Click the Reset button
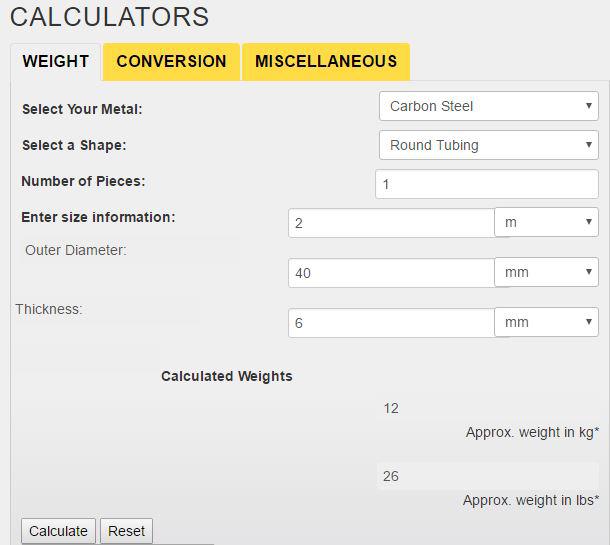Screen dimensions: 610x545 click(x=126, y=531)
